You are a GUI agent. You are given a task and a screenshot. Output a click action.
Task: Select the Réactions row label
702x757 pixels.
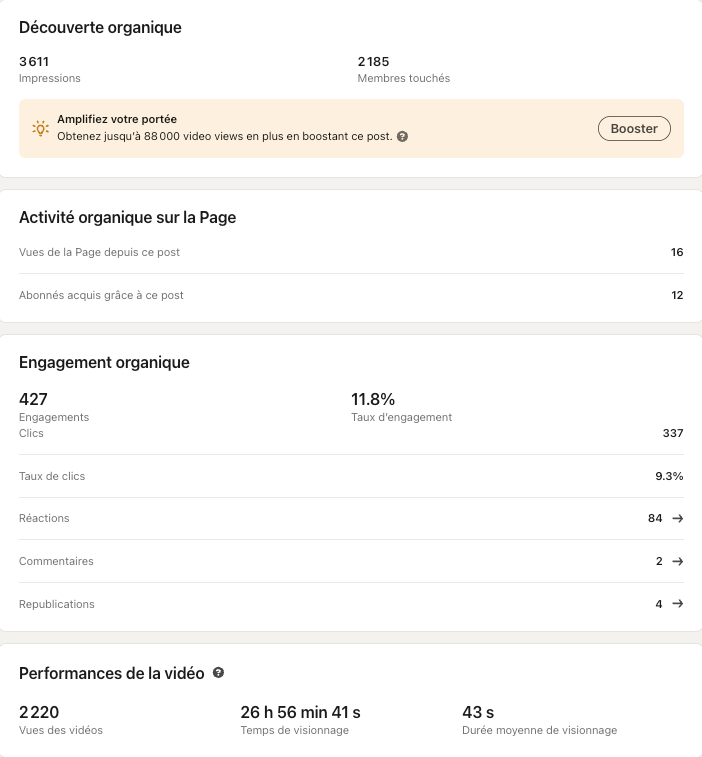(x=44, y=518)
